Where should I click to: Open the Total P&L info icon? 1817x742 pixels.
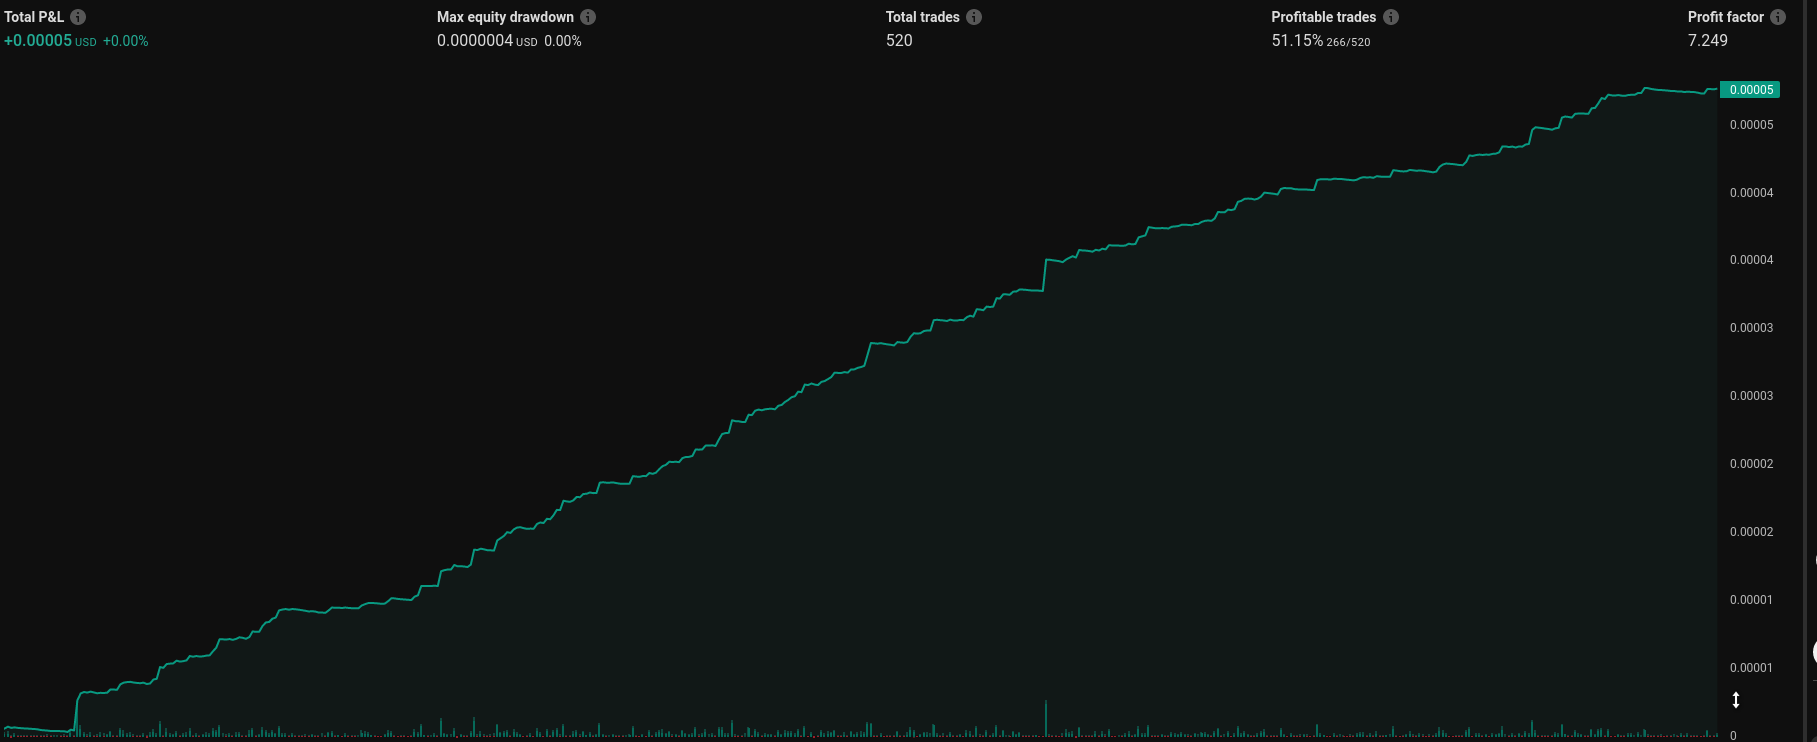pos(78,17)
